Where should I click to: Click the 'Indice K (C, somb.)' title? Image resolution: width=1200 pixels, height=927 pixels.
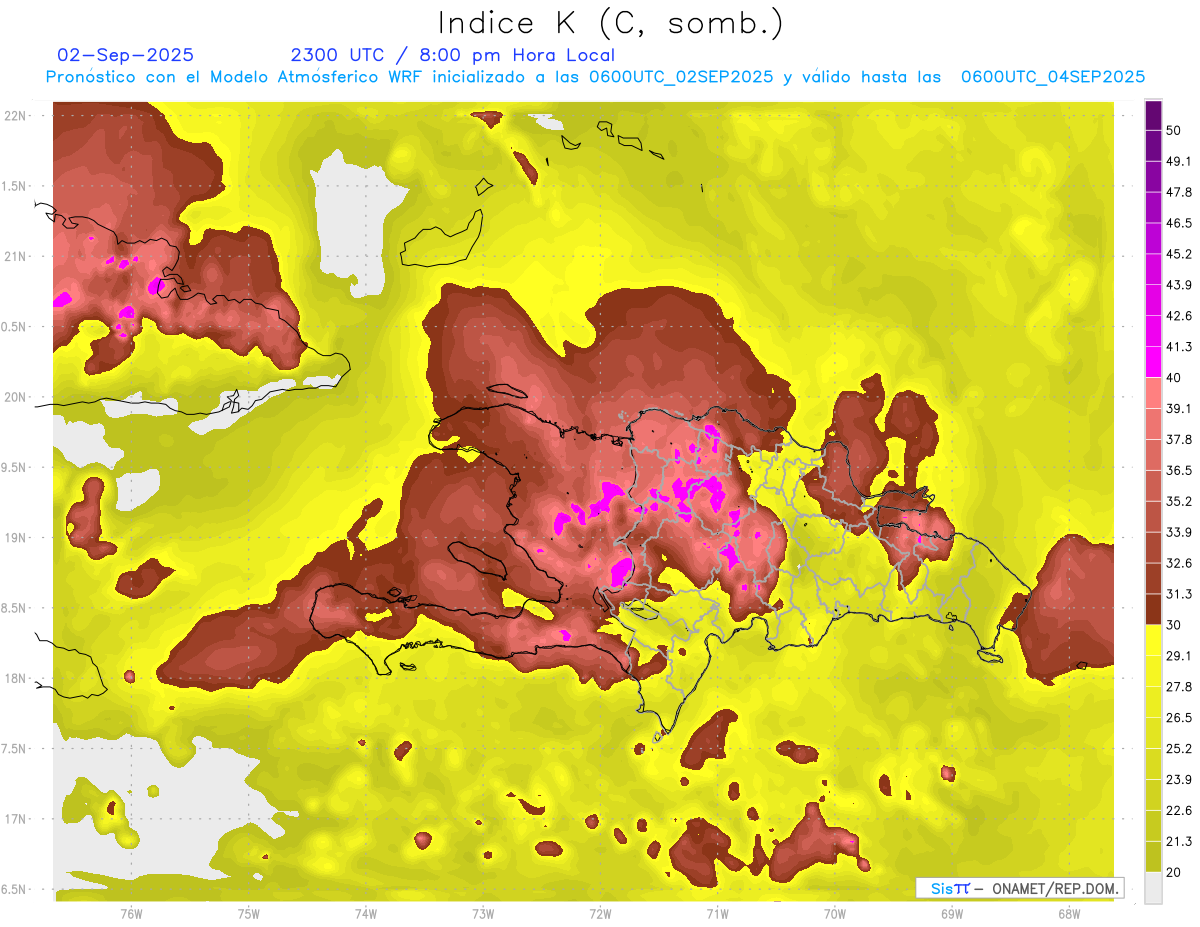click(x=611, y=24)
